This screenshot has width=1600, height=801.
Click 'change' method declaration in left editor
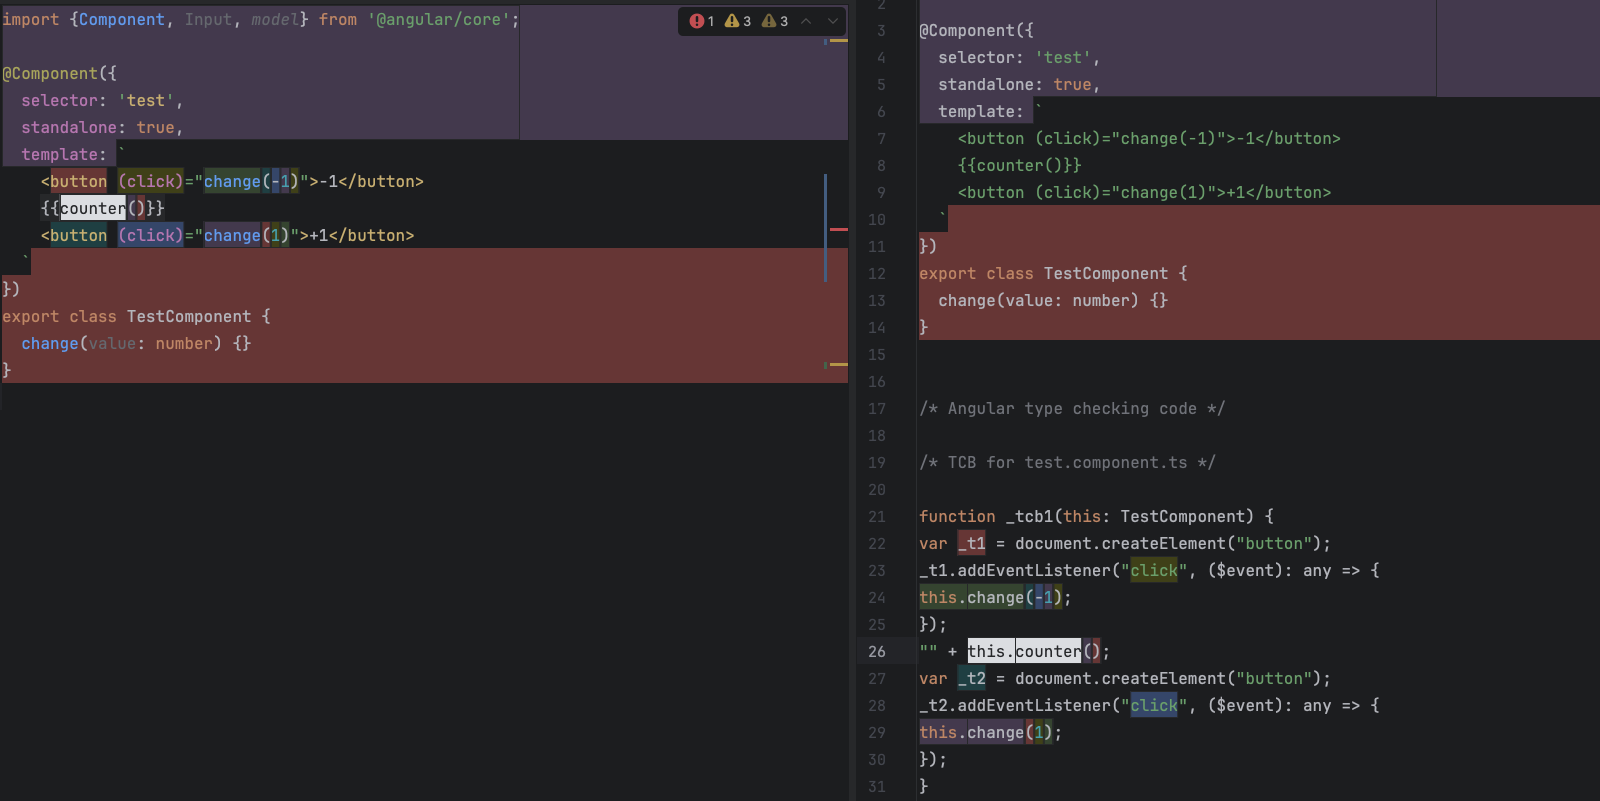click(50, 343)
